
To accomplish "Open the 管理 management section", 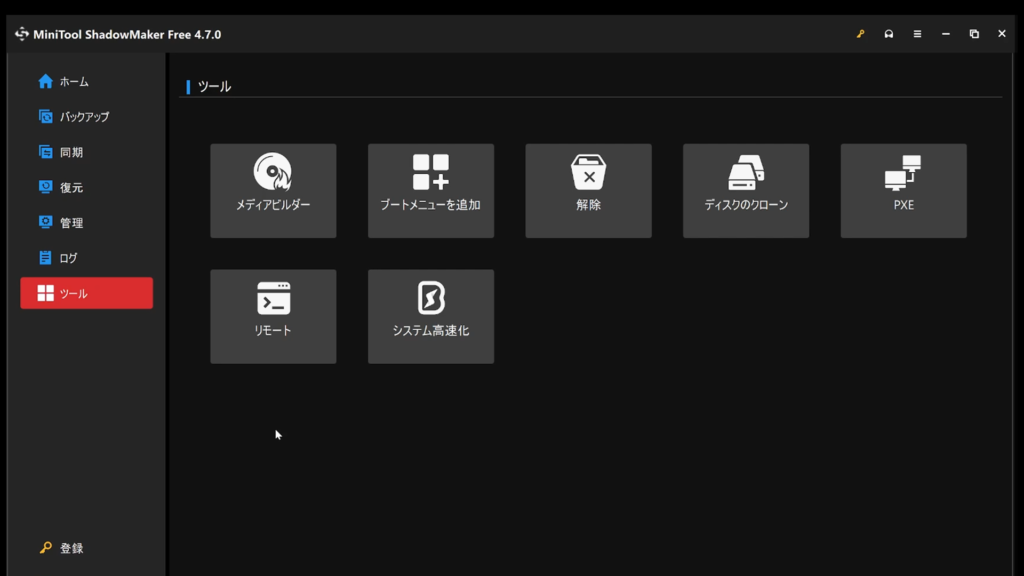I will (71, 223).
